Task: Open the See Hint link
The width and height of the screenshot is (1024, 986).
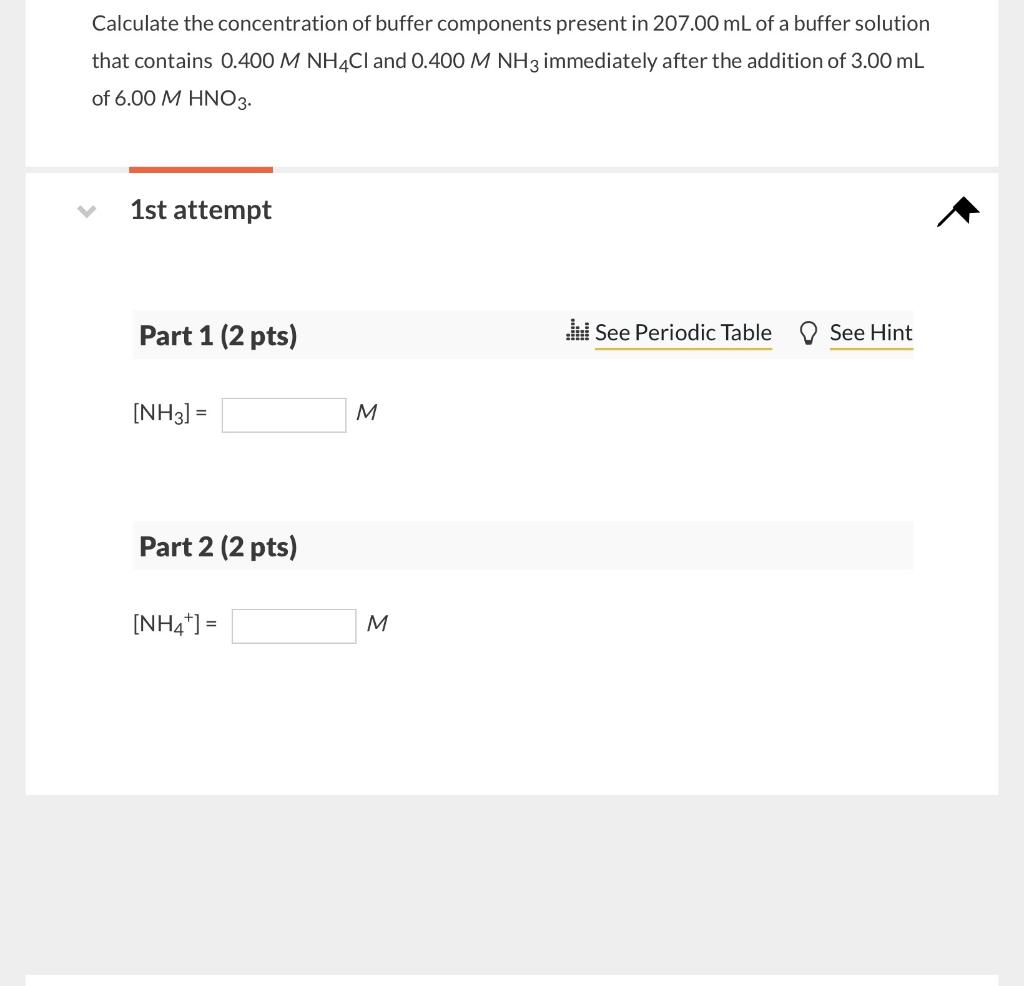Action: pos(870,332)
